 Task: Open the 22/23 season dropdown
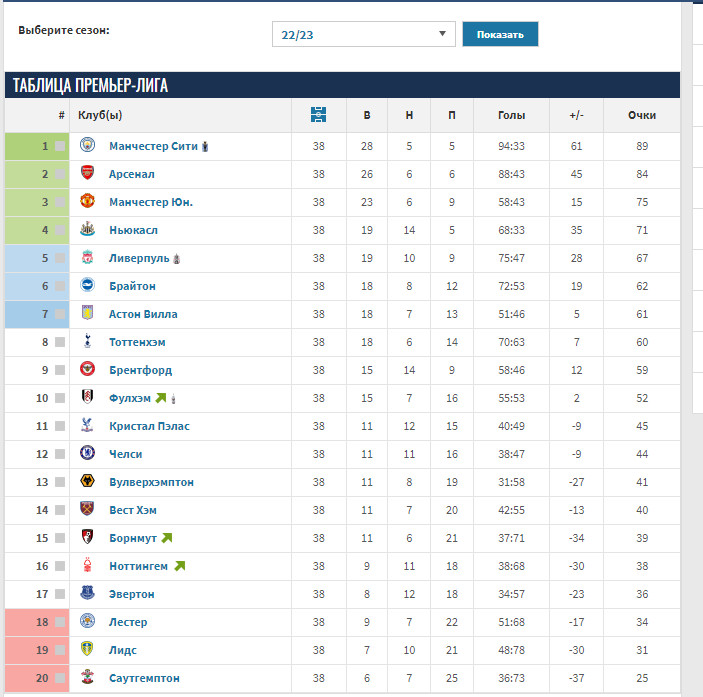pos(364,34)
